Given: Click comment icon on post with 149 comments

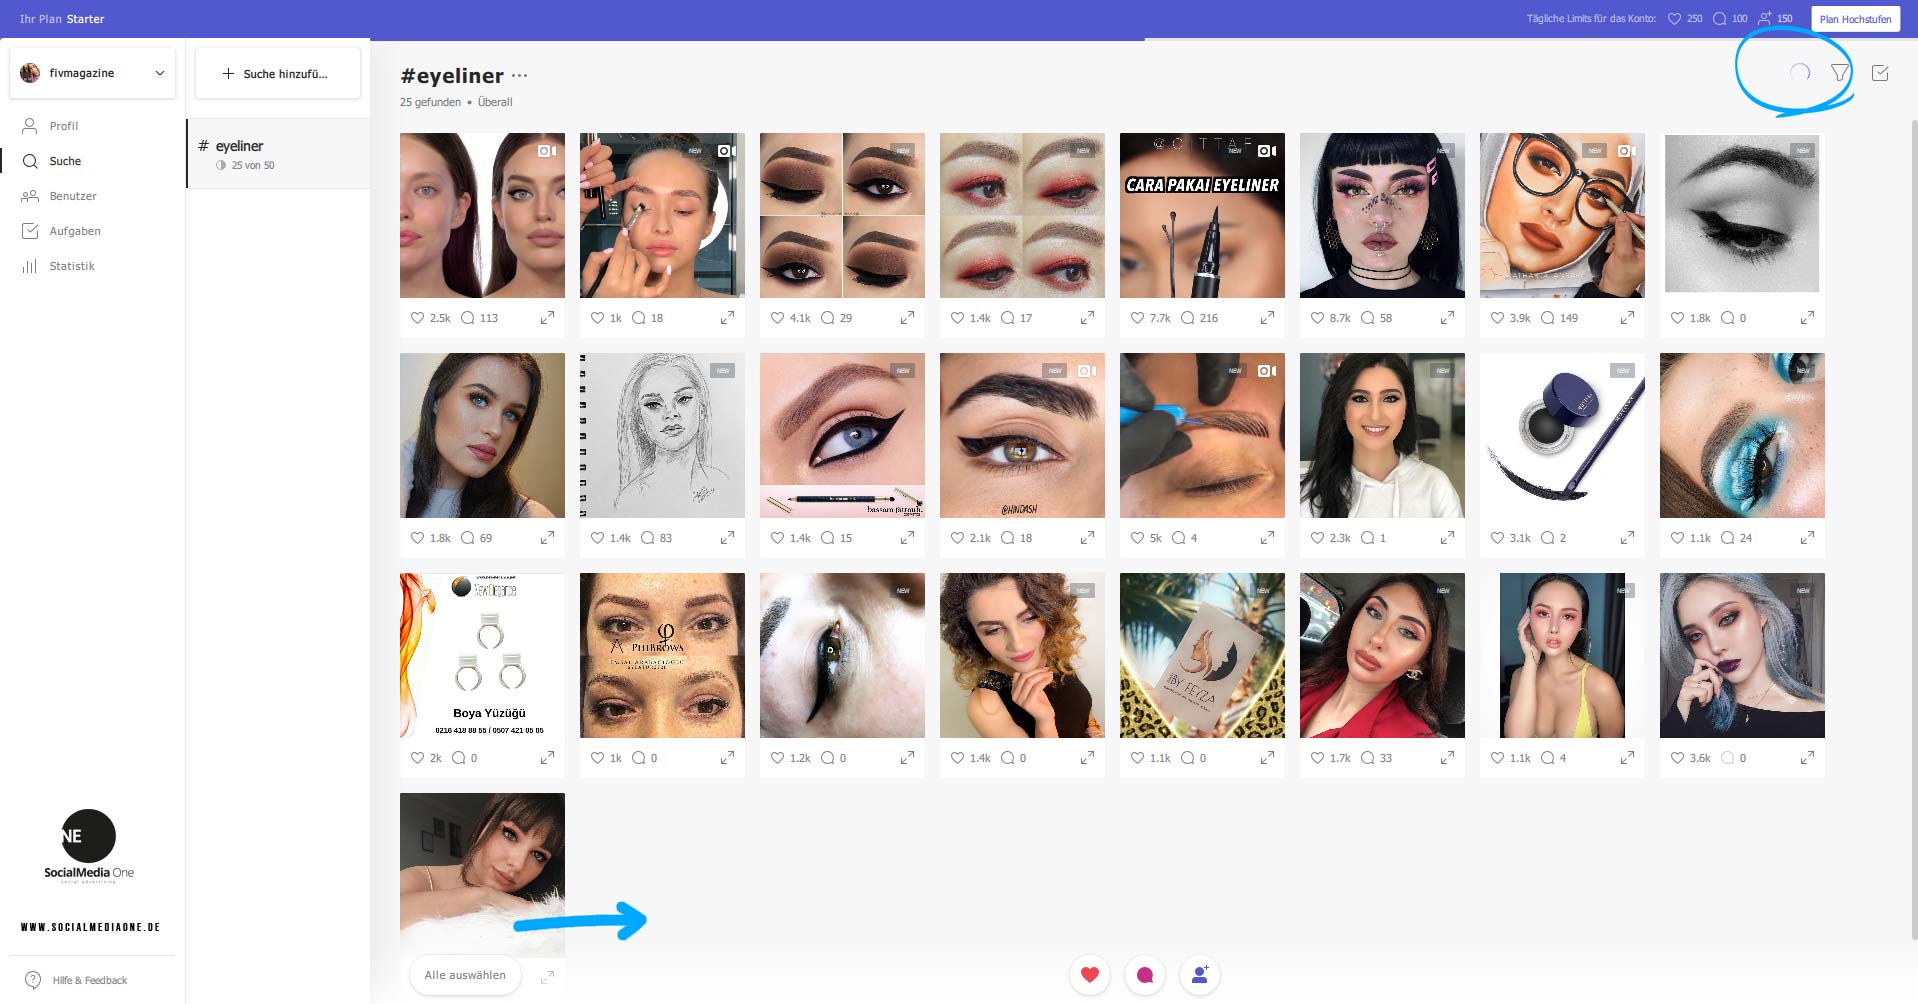Looking at the screenshot, I should tap(1547, 318).
